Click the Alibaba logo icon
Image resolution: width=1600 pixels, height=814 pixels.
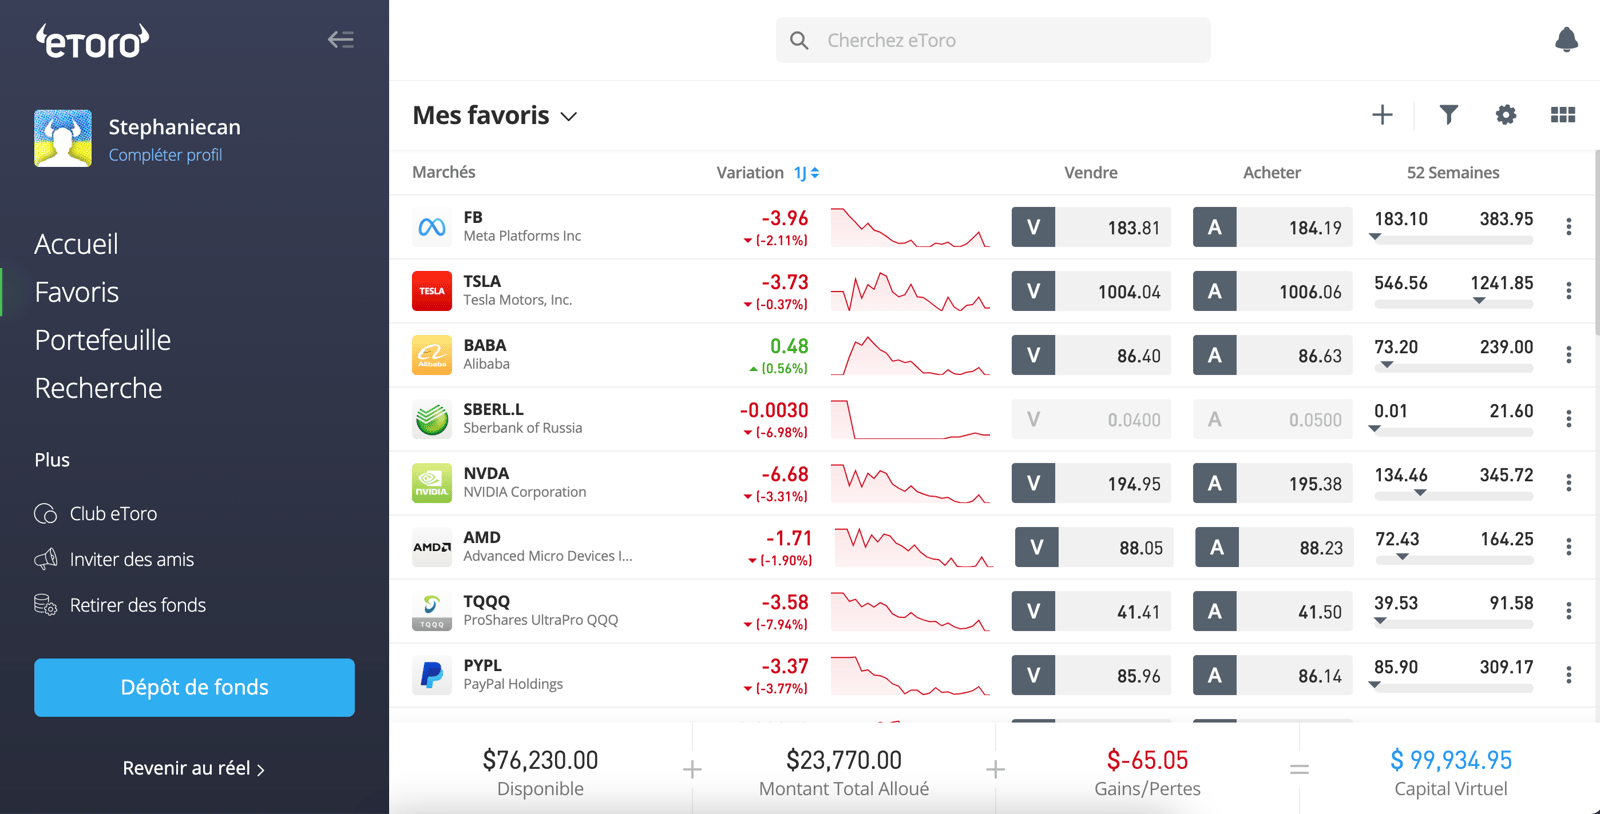pyautogui.click(x=432, y=355)
